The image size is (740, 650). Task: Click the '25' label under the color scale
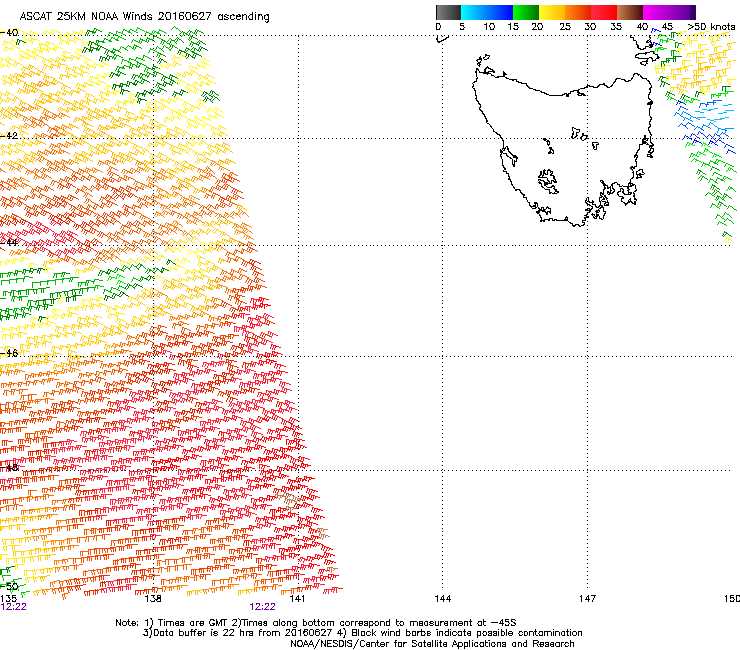[x=565, y=27]
